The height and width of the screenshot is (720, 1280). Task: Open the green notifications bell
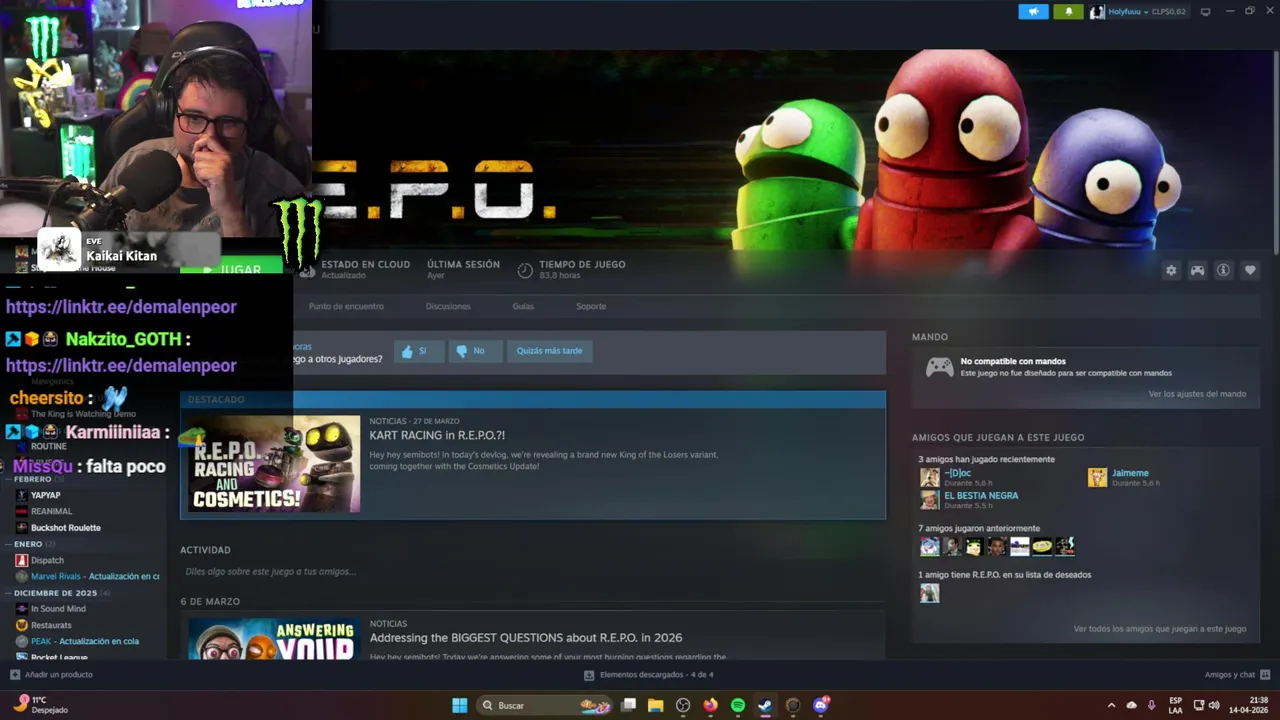click(x=1068, y=11)
